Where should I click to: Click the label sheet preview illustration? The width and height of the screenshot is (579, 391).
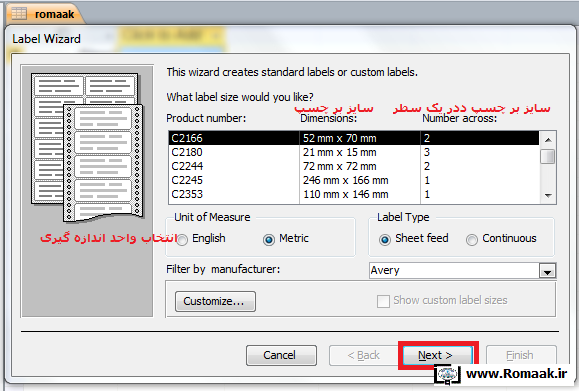pos(87,147)
